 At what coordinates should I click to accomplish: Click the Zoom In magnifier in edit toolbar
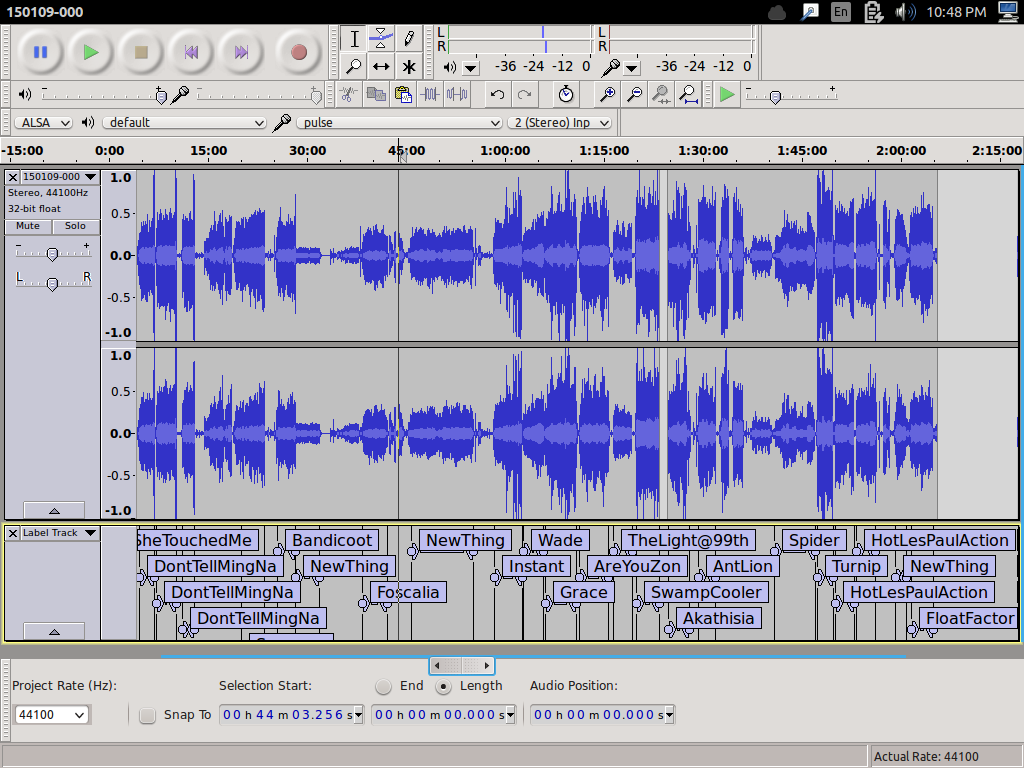607,94
